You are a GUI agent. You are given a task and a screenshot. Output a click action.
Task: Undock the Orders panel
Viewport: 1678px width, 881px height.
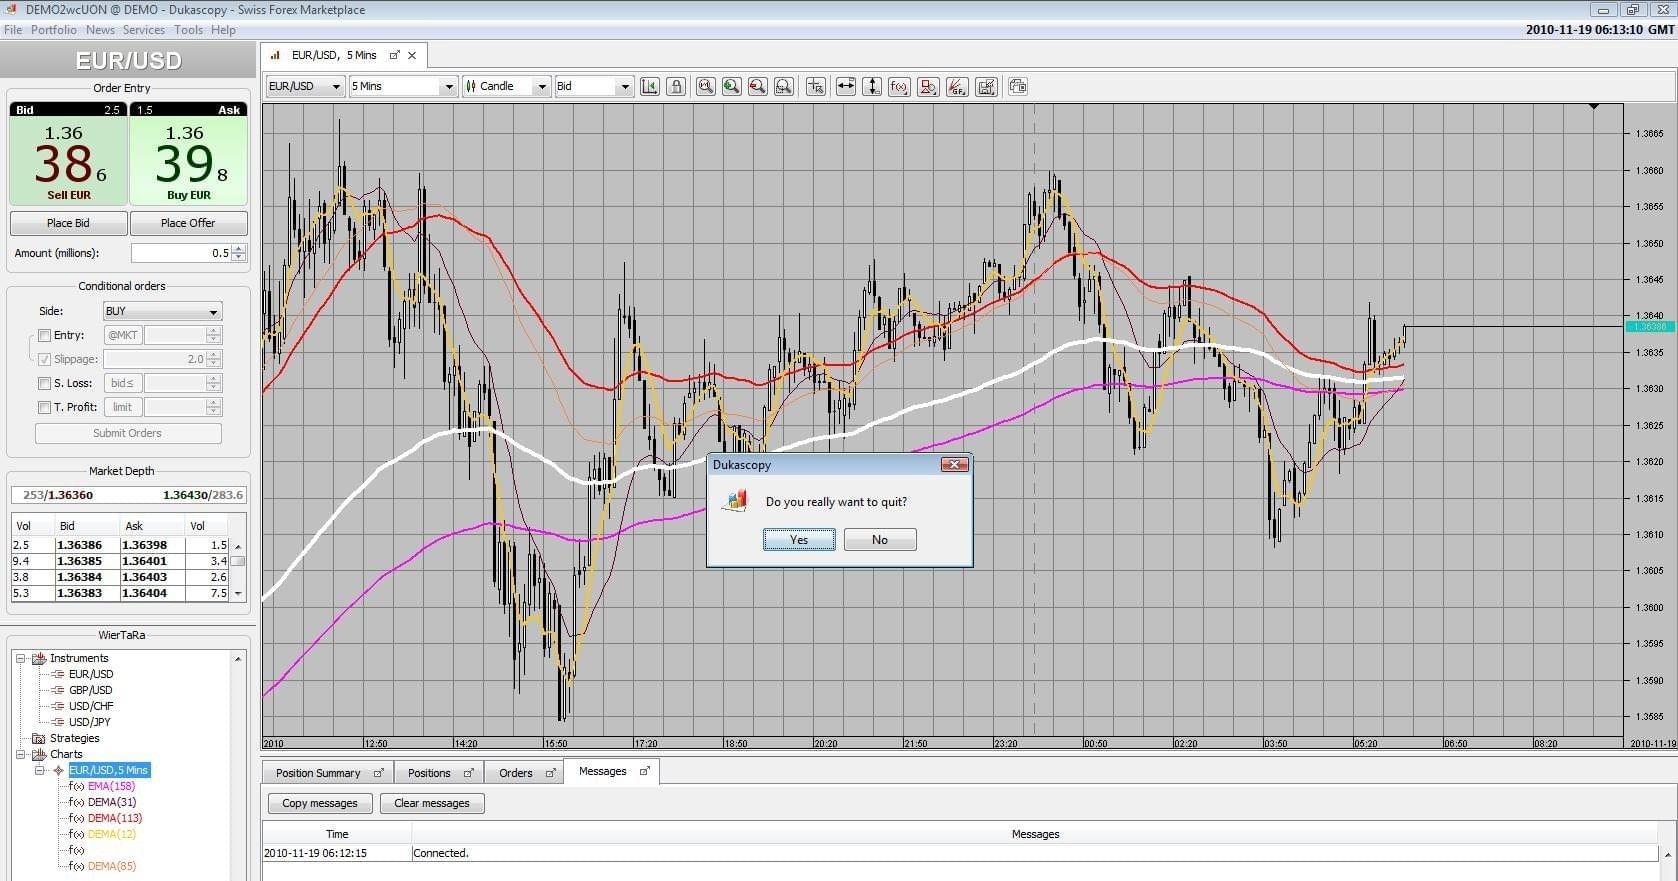[550, 773]
